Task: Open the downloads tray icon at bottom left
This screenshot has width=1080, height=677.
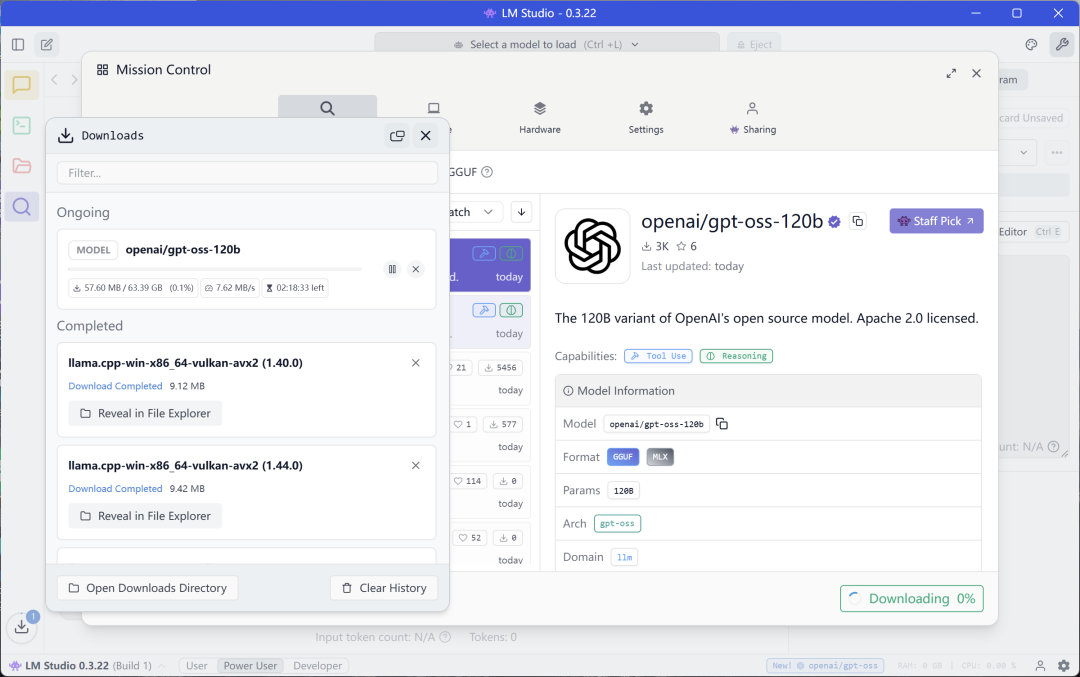Action: [22, 626]
